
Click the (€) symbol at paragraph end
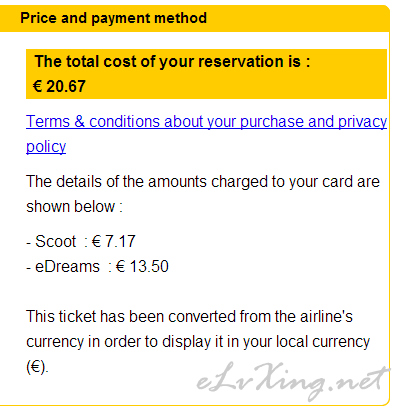click(37, 368)
